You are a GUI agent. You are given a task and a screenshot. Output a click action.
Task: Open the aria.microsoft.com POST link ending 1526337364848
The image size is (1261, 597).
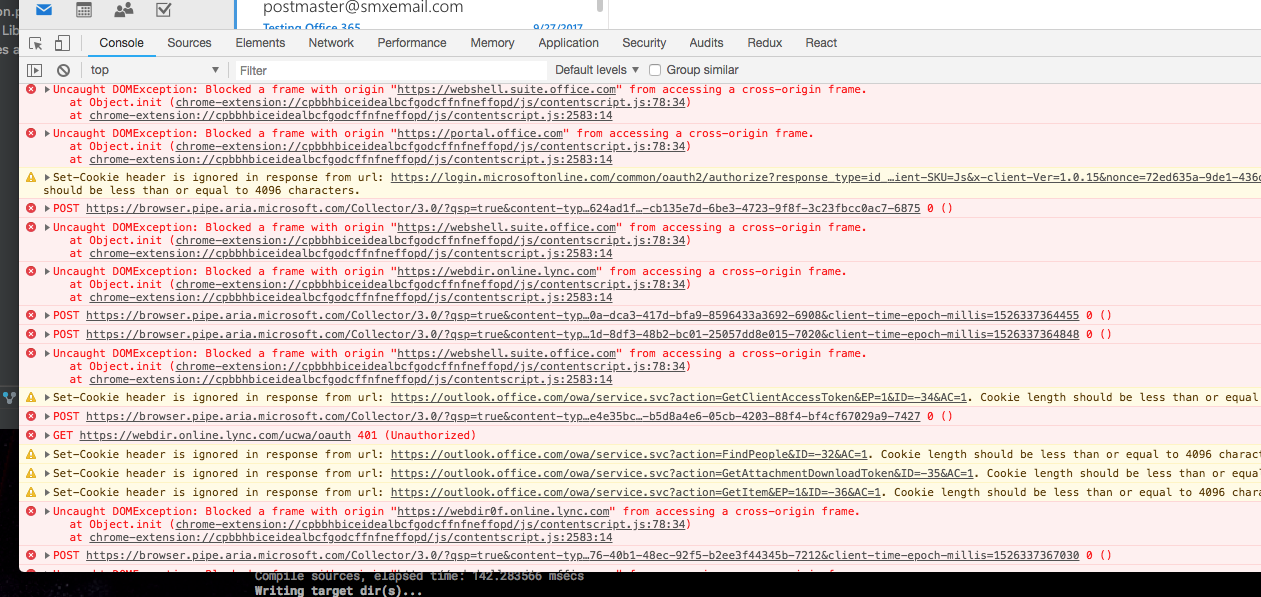tap(583, 335)
